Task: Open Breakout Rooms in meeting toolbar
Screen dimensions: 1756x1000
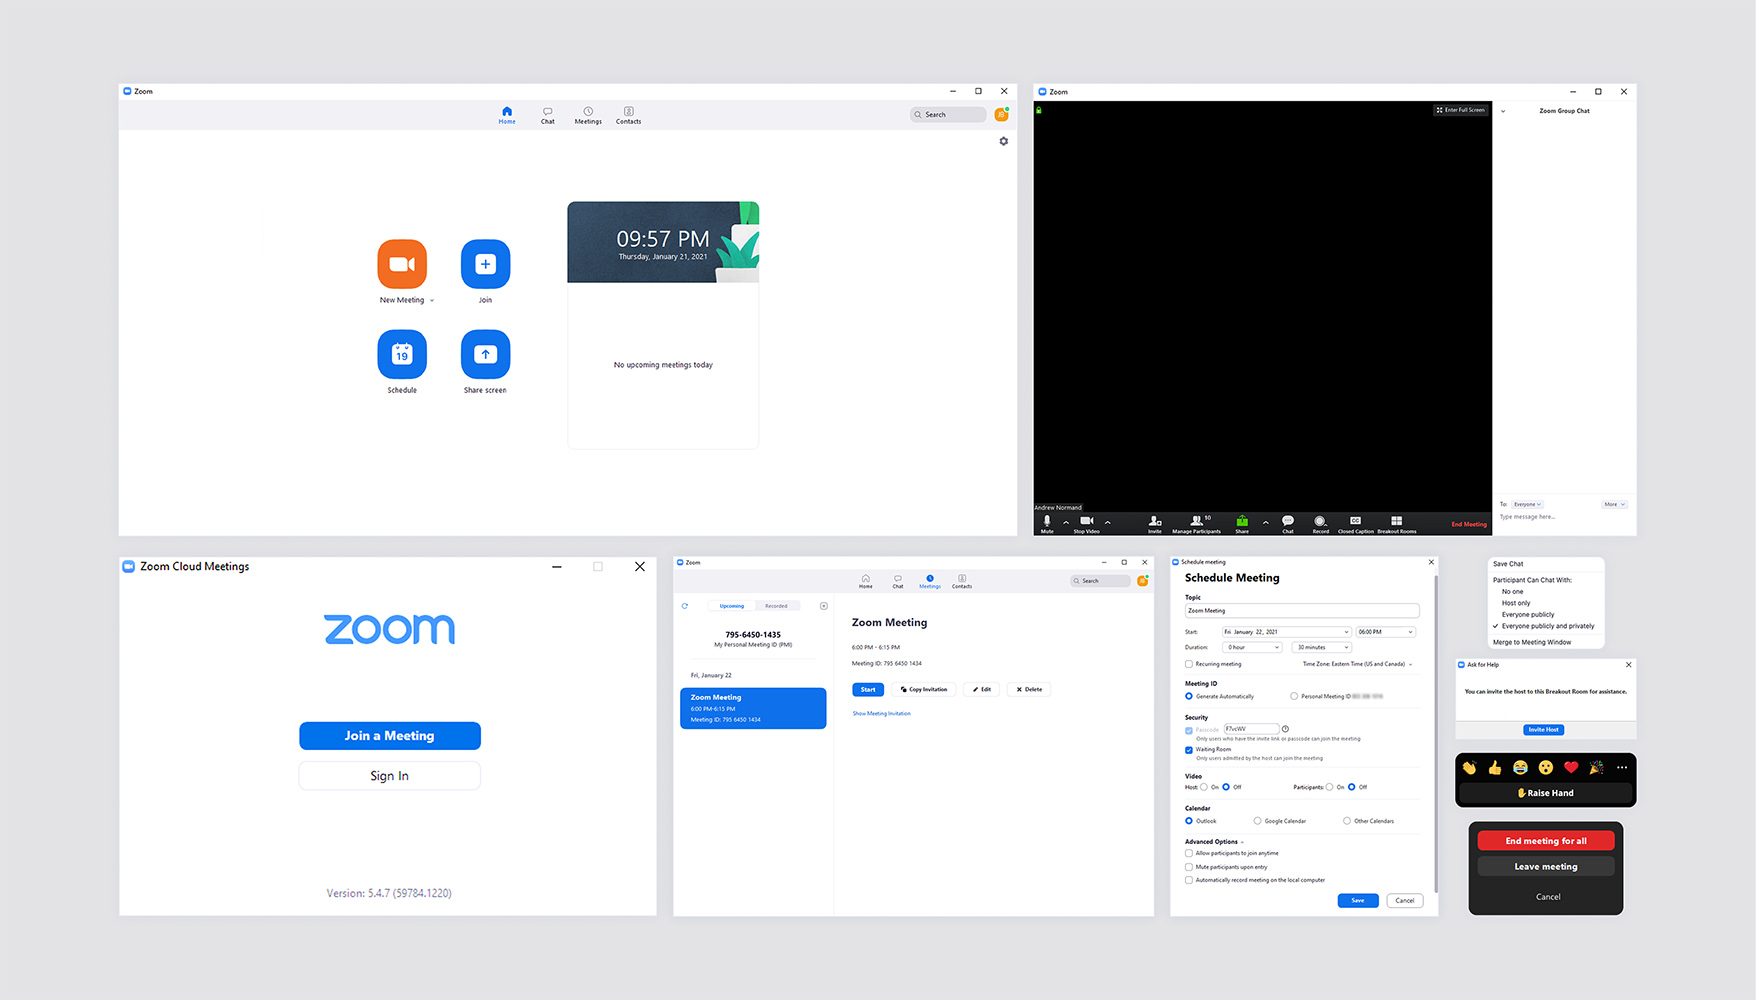Action: [1397, 523]
